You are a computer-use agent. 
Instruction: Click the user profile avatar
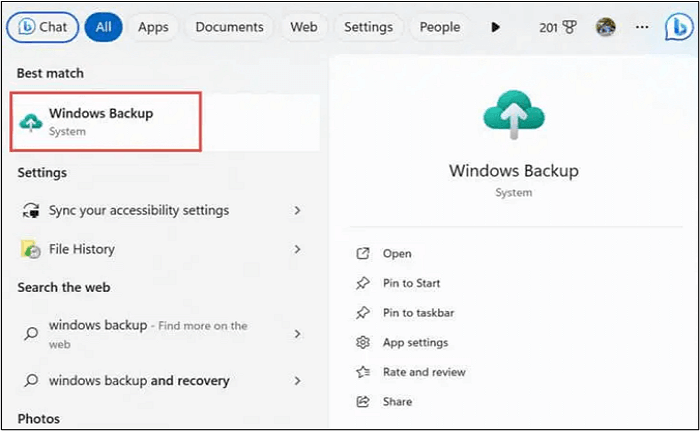606,27
